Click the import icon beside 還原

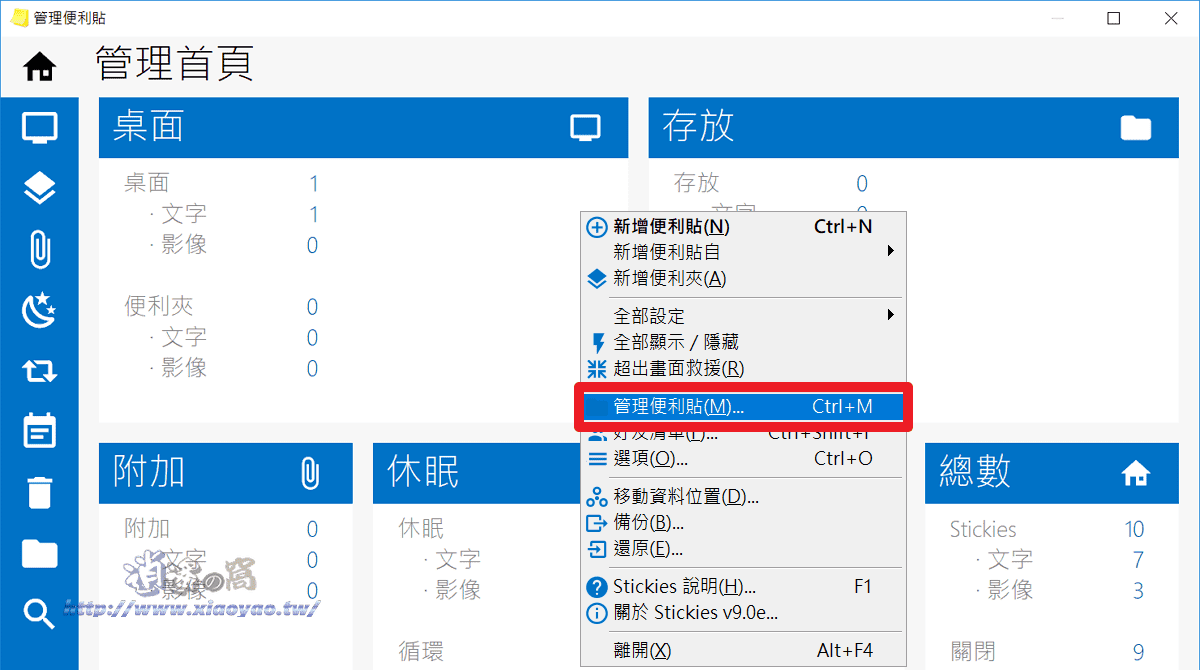(597, 549)
